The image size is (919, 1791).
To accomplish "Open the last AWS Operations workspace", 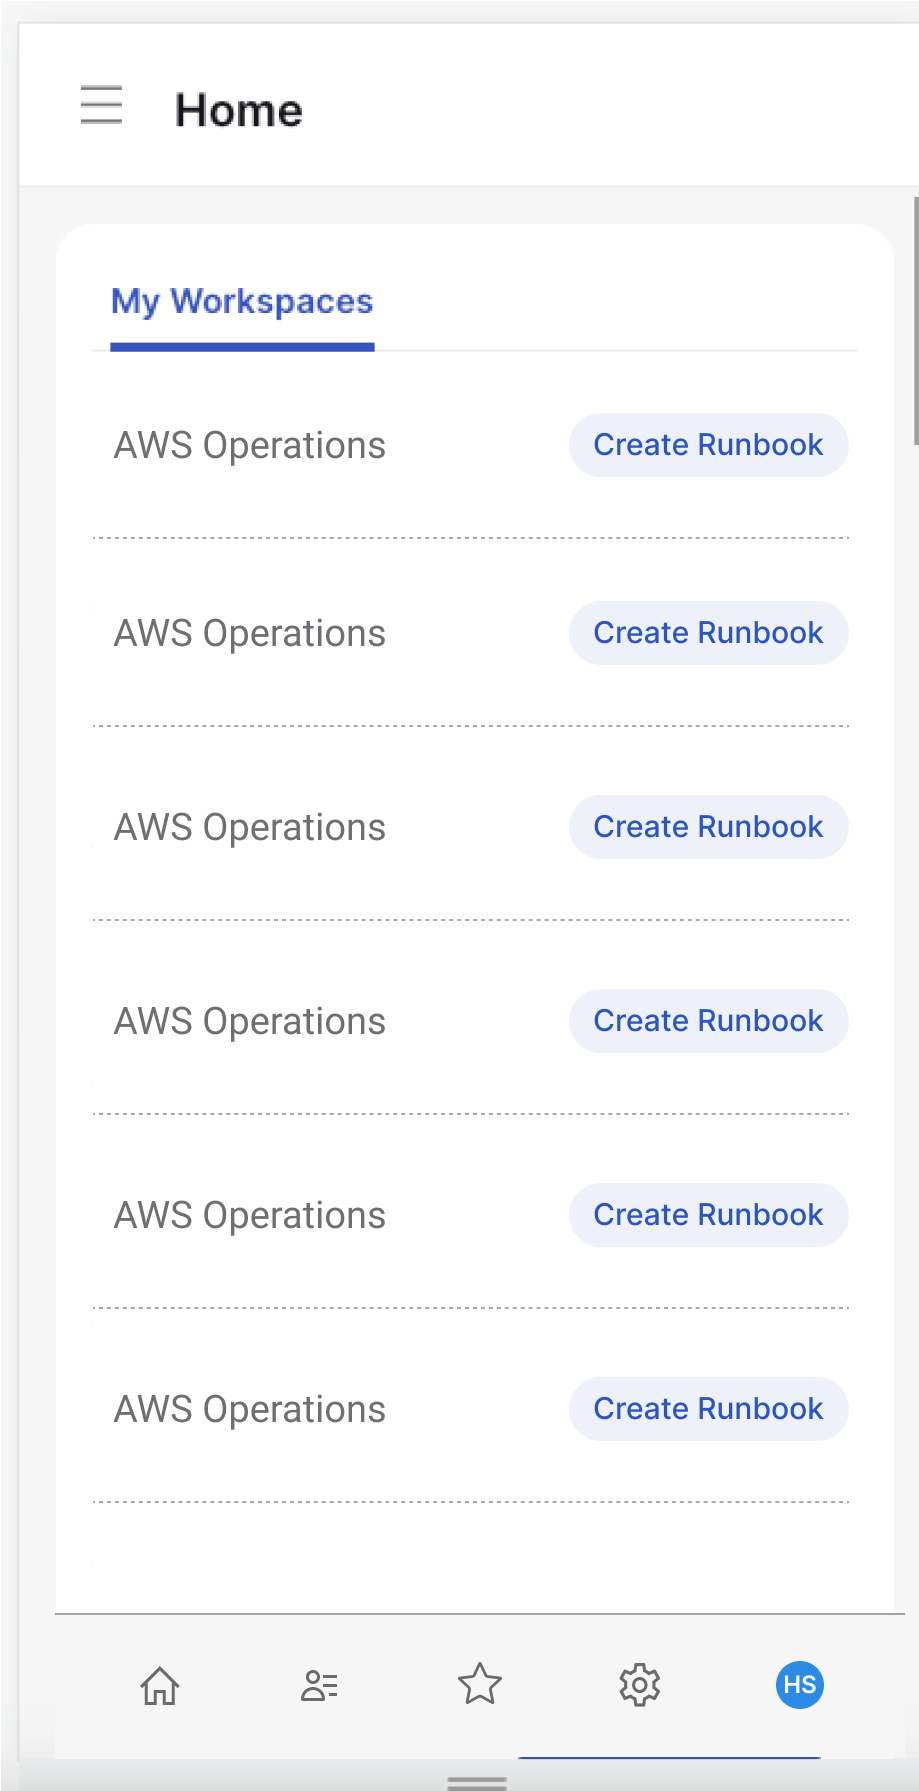I will (250, 1410).
